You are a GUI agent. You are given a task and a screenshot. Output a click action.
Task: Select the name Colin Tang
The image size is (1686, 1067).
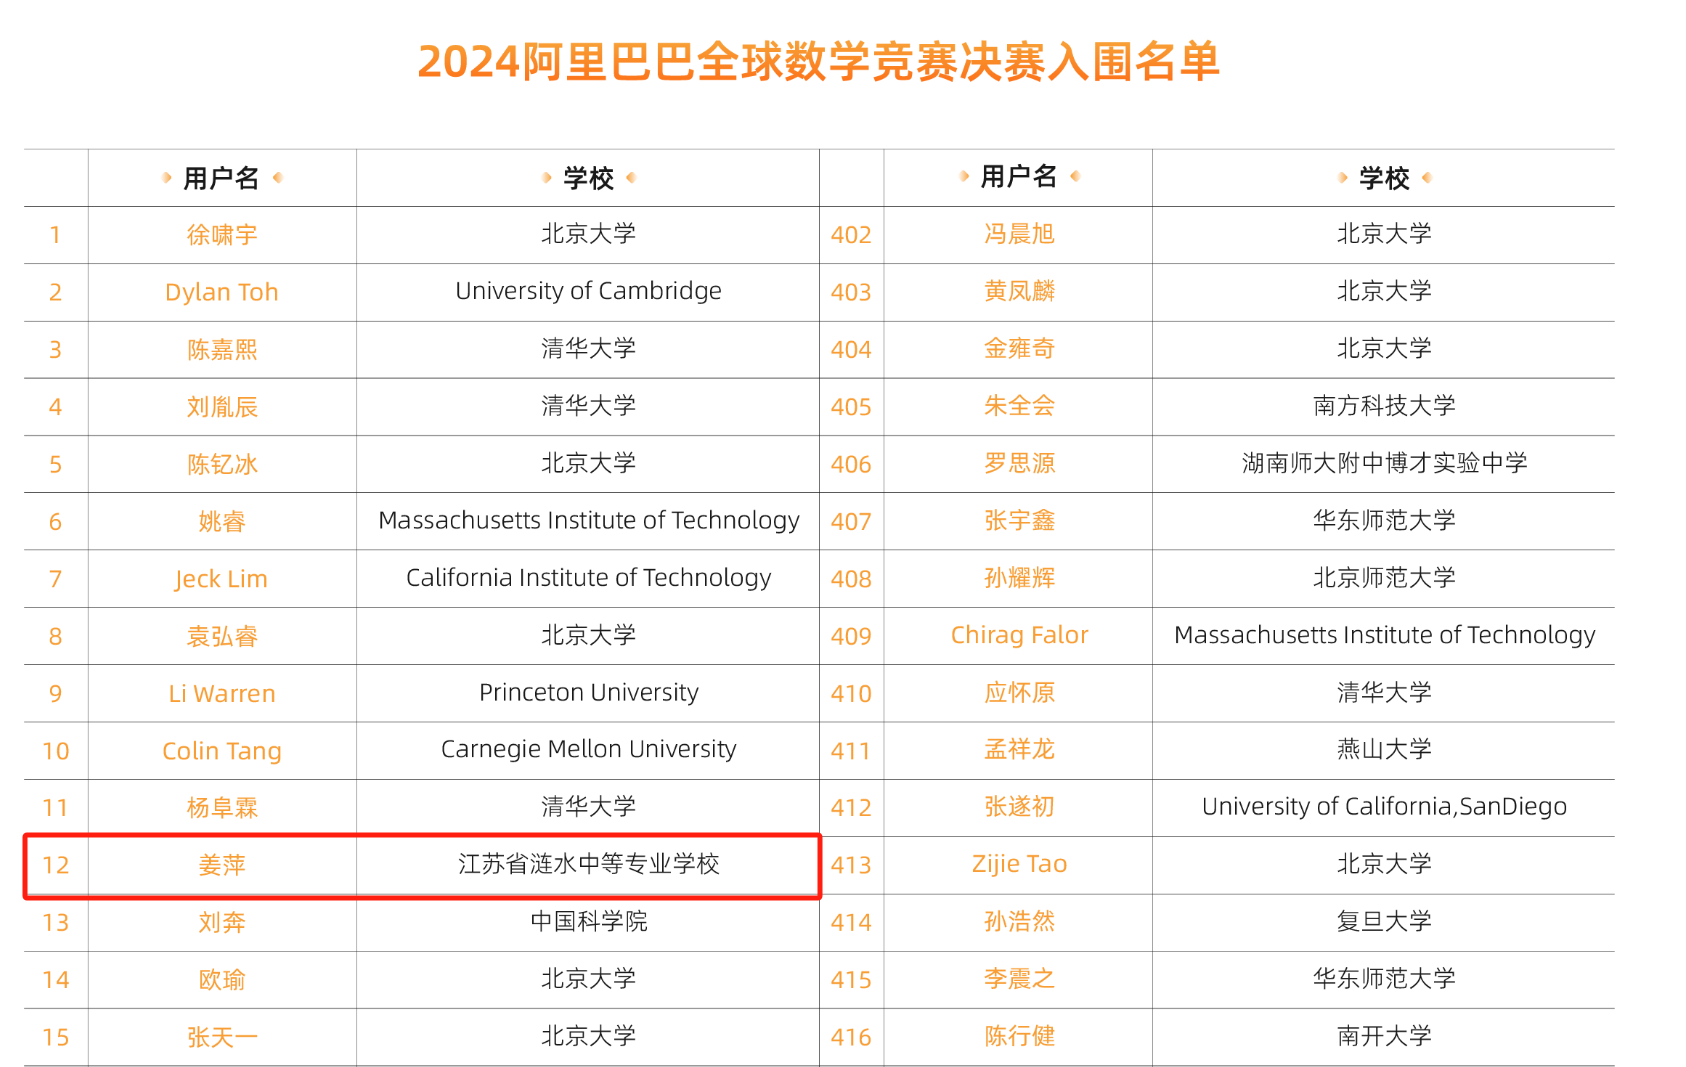point(222,751)
